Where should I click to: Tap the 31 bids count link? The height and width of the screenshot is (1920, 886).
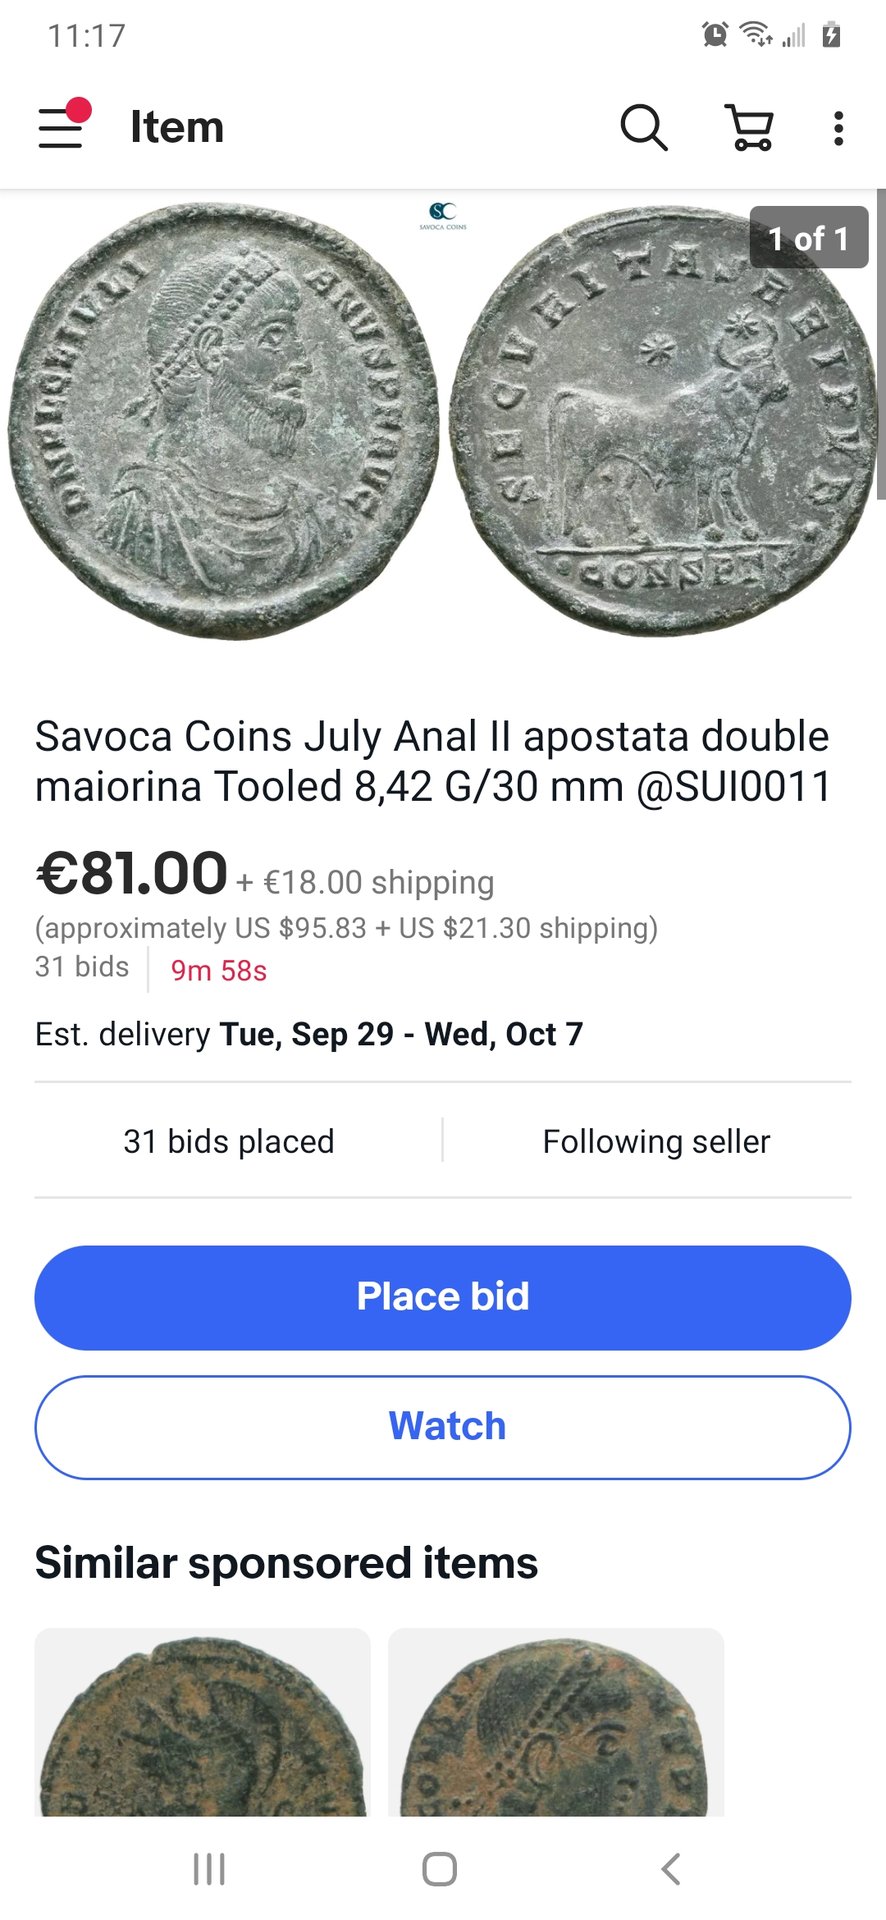click(82, 967)
